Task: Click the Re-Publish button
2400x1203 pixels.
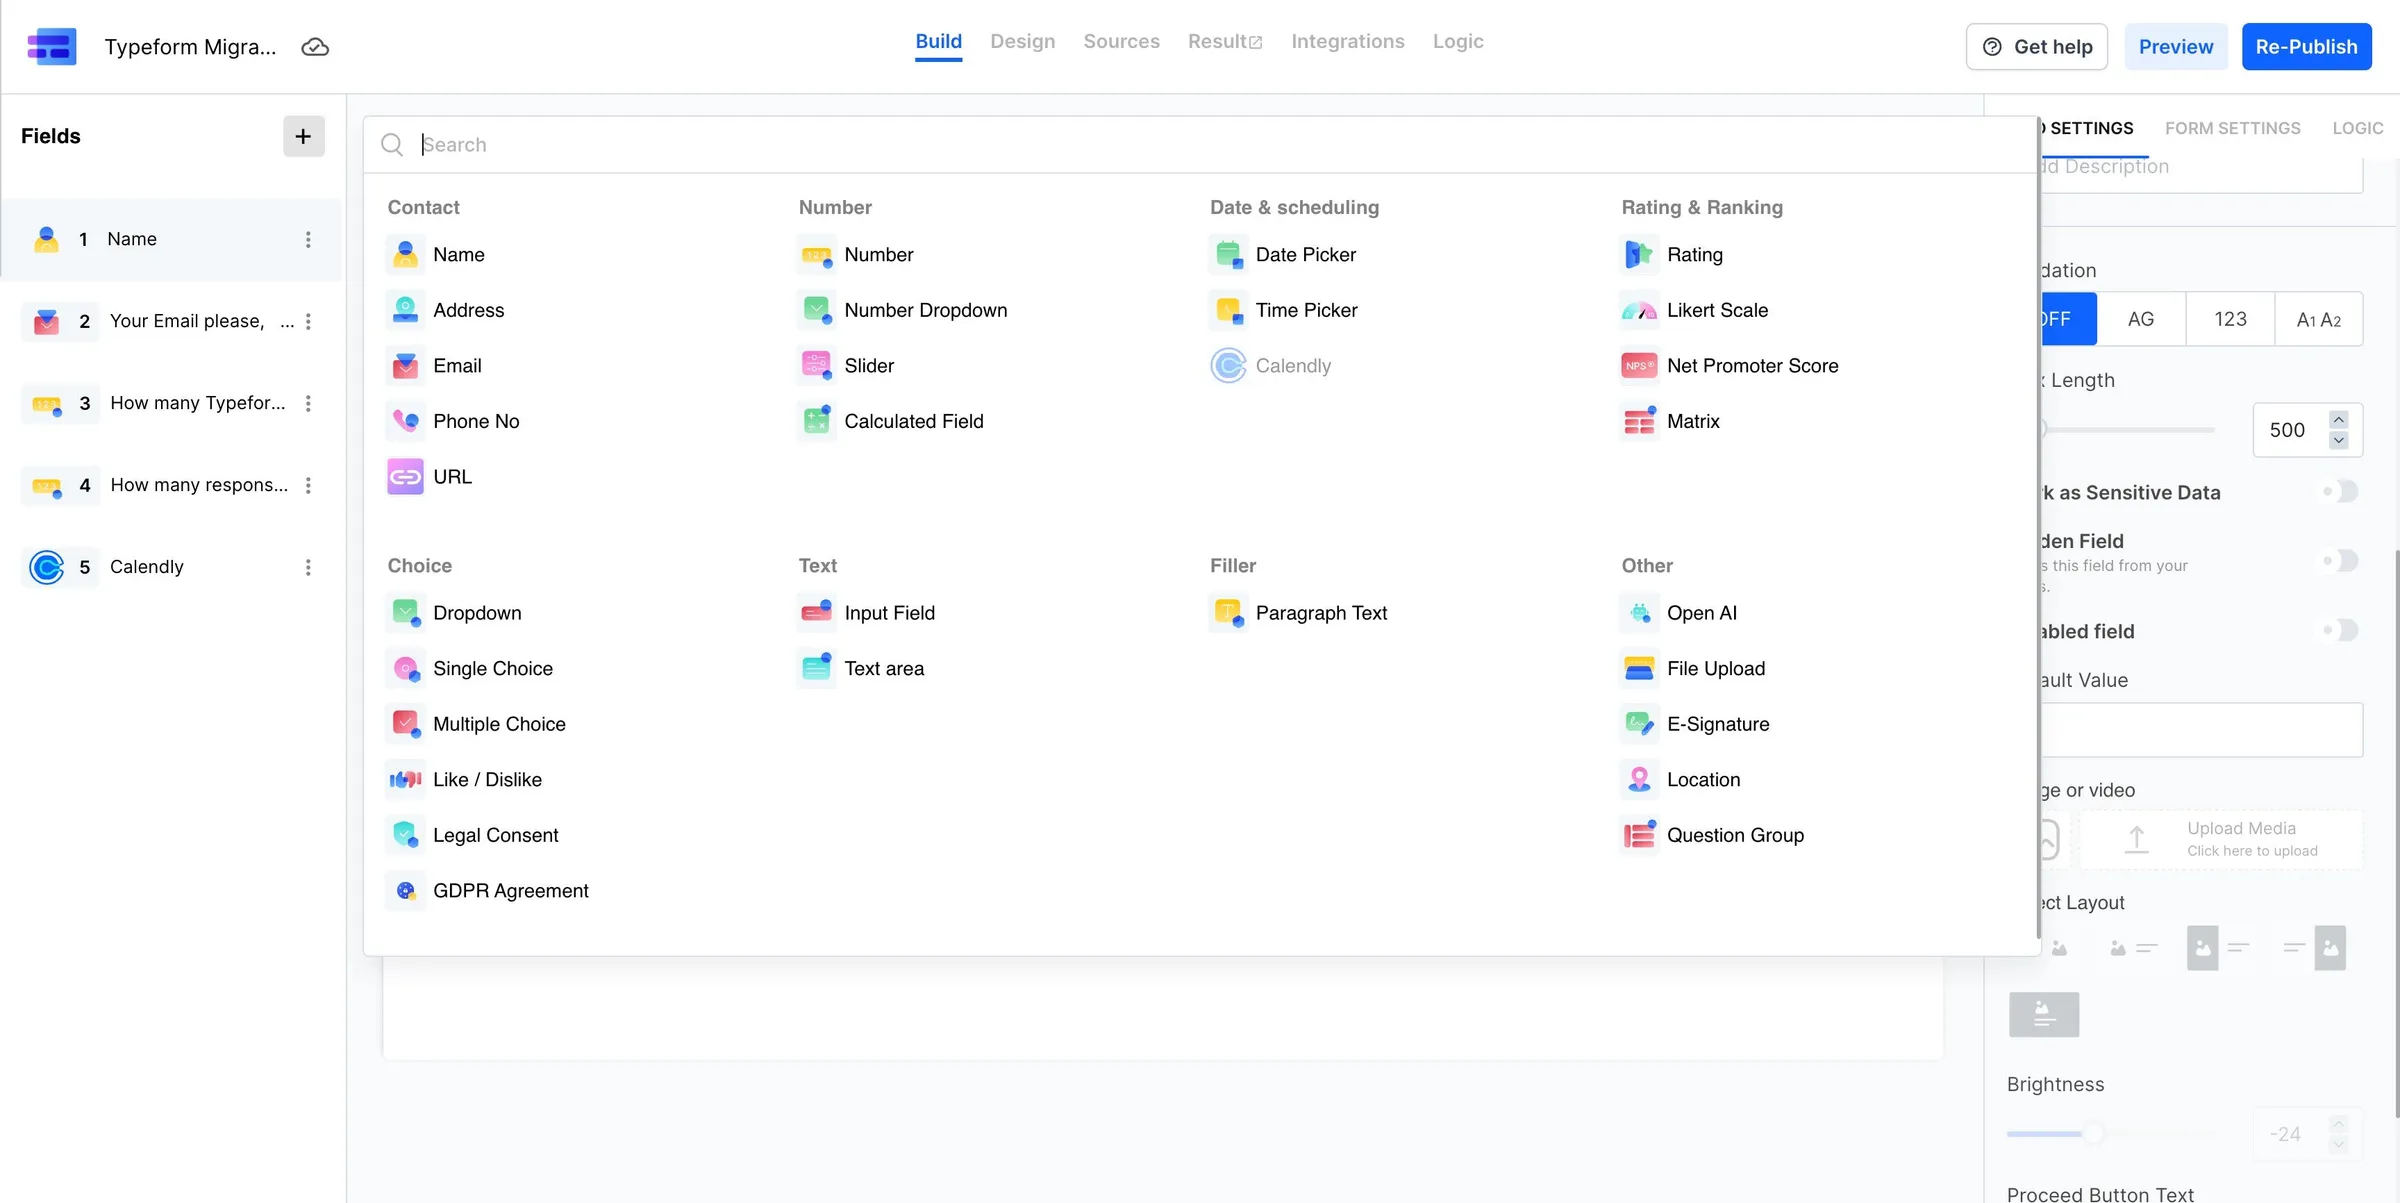Action: (x=2306, y=46)
